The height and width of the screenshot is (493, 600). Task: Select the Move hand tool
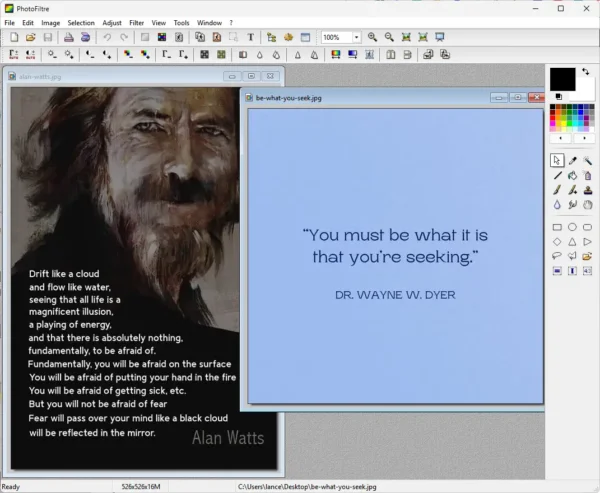tap(587, 205)
